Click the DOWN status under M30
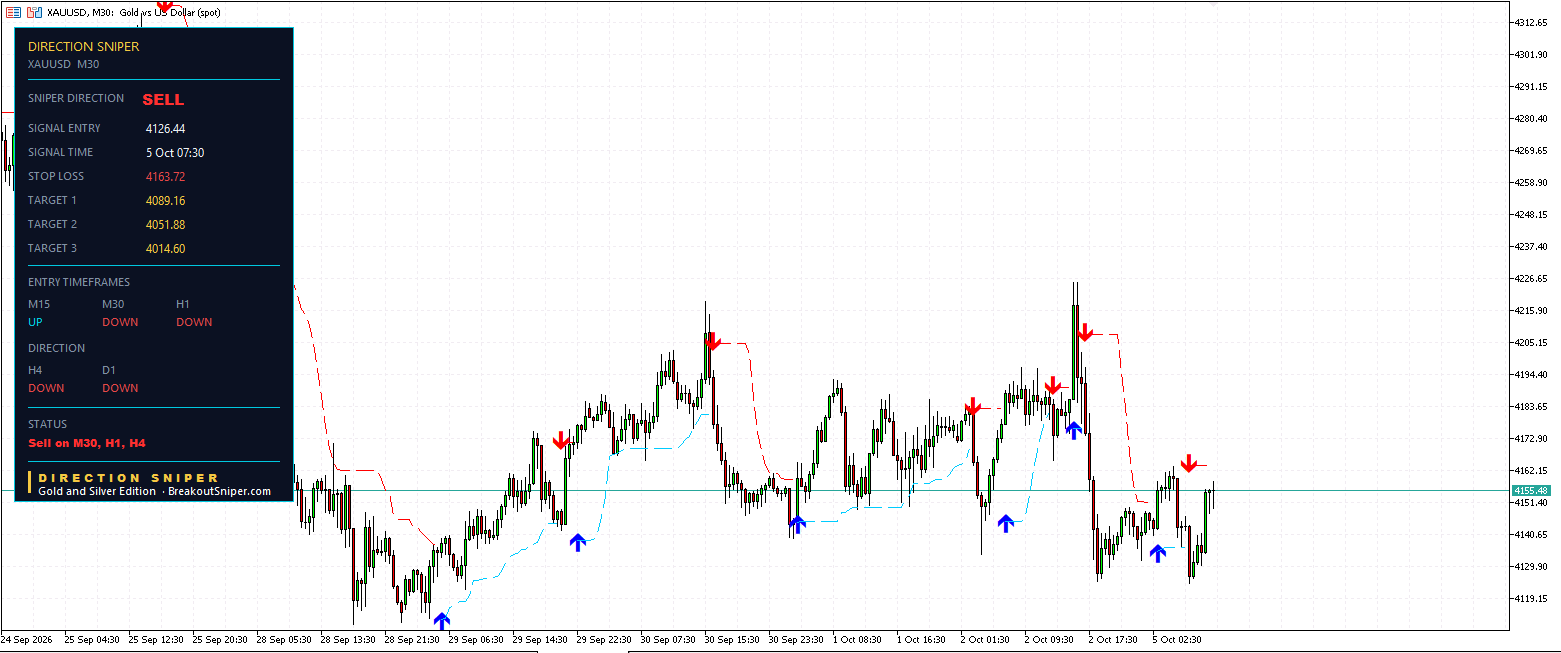Image resolution: width=1561 pixels, height=653 pixels. click(120, 322)
